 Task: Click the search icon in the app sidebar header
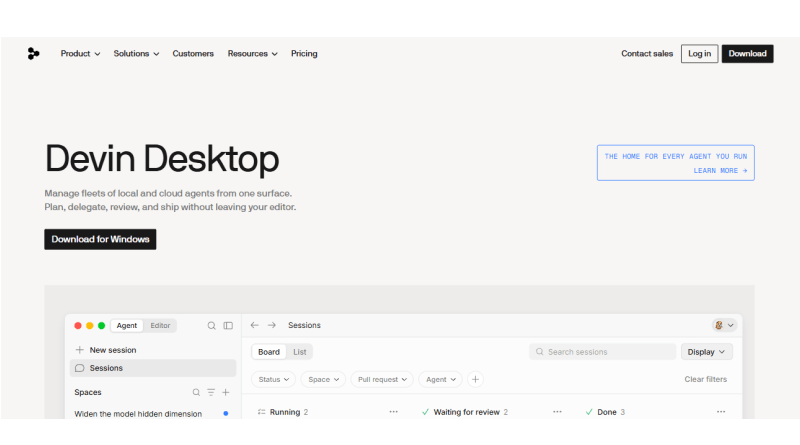click(x=211, y=326)
